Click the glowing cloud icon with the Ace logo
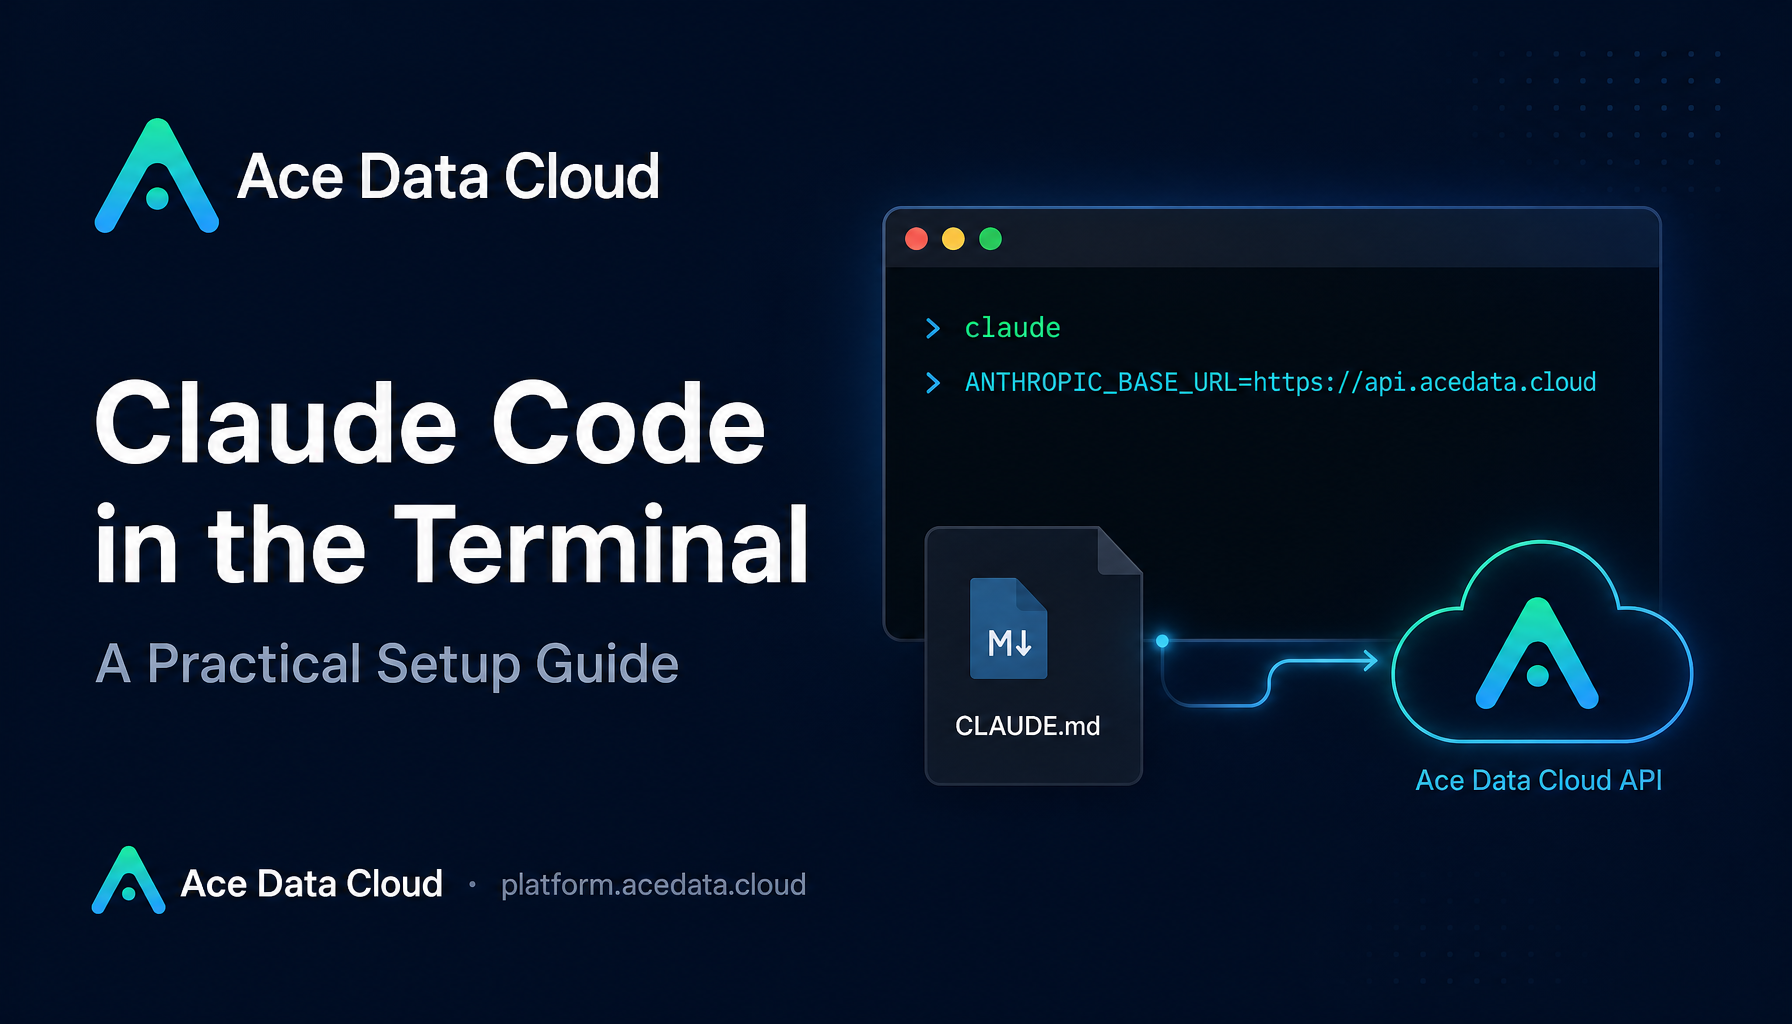This screenshot has width=1792, height=1024. pos(1541,642)
